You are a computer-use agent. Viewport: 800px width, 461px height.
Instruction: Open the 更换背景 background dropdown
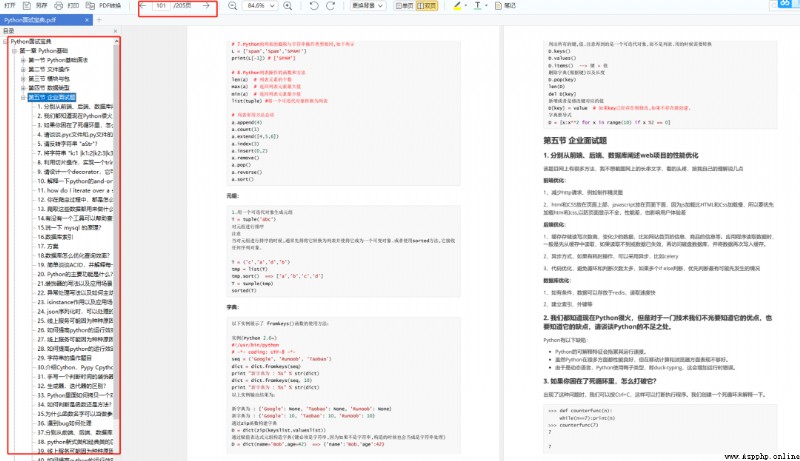click(367, 6)
